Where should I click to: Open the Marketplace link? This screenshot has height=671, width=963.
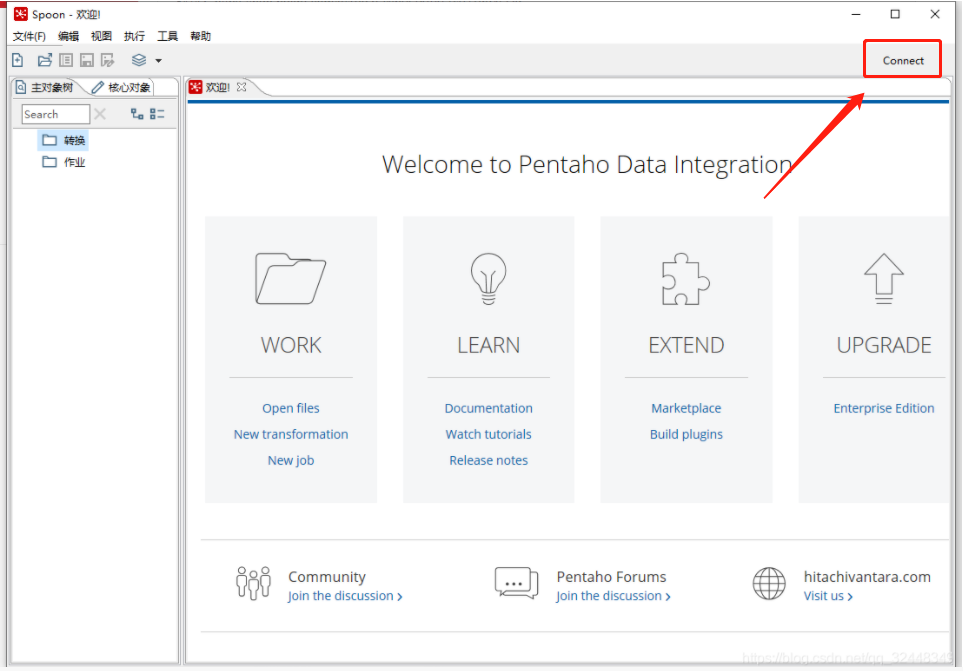(x=686, y=408)
